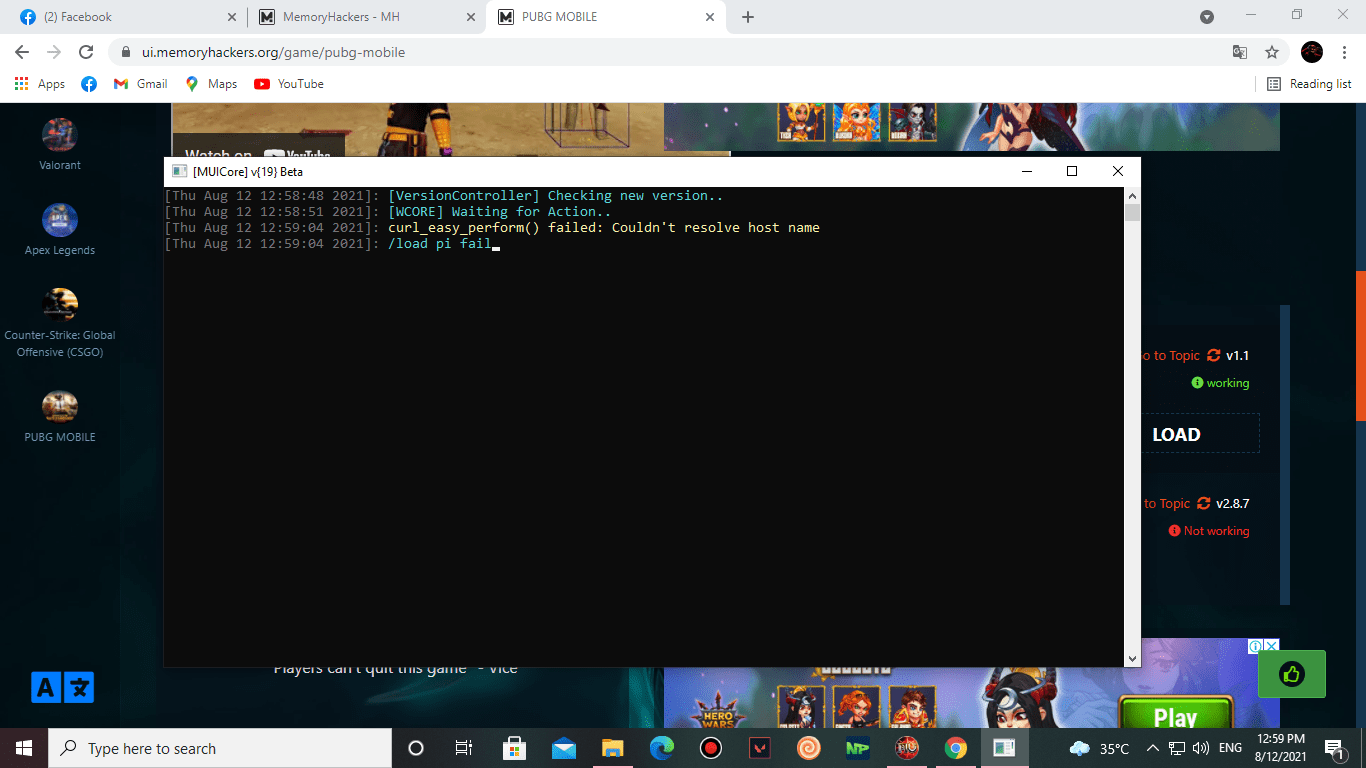
Task: Open the Reading list
Action: 1309,84
